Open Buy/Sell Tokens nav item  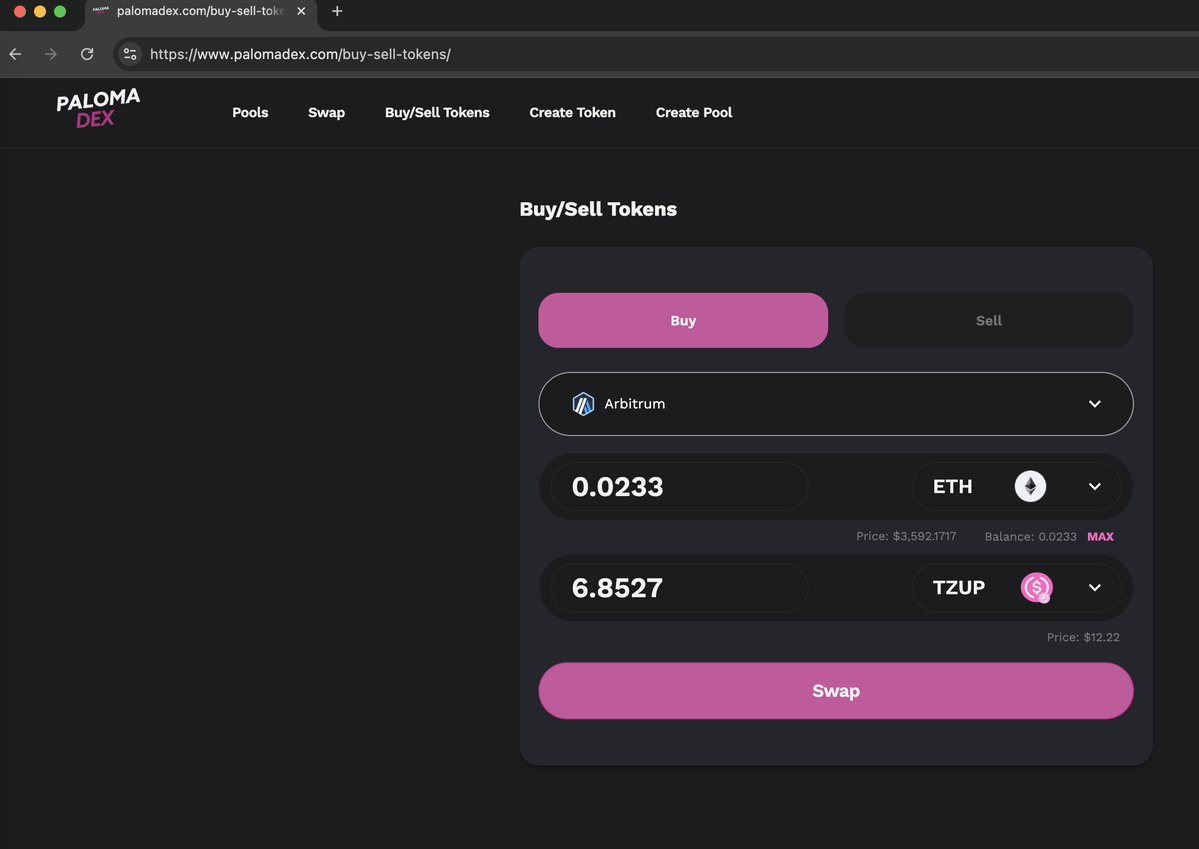[x=437, y=112]
